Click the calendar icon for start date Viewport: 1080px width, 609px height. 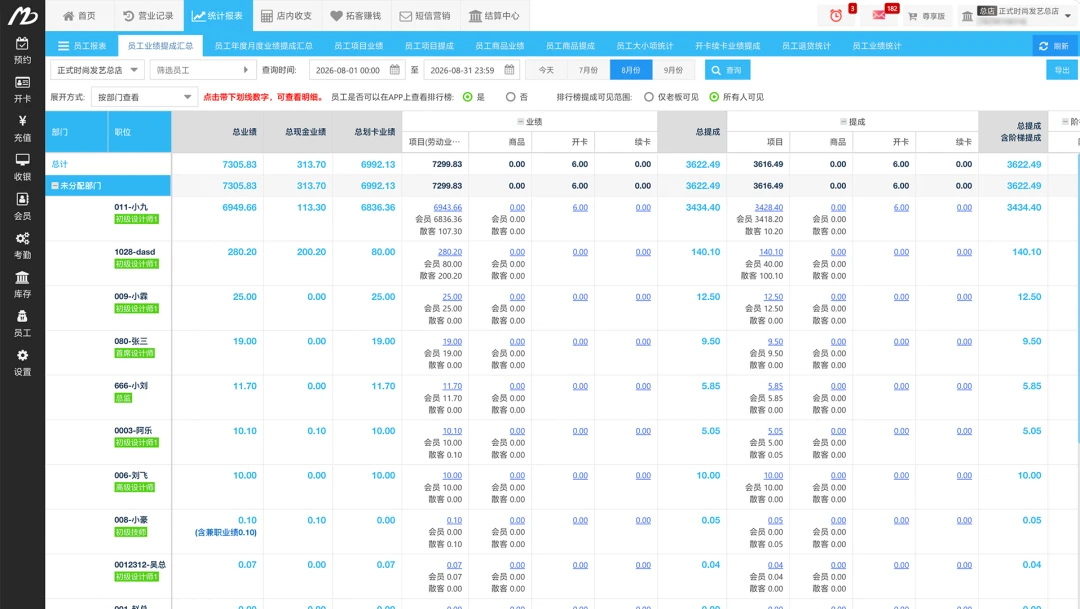pyautogui.click(x=395, y=70)
